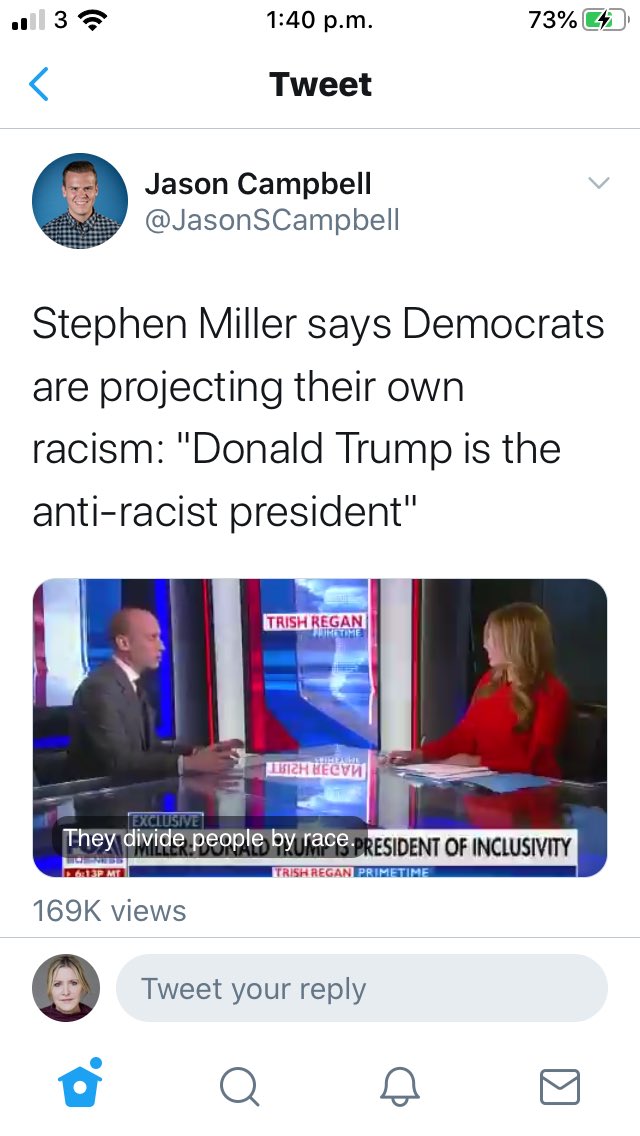
Task: Open the Messages envelope tab
Action: [560, 1087]
